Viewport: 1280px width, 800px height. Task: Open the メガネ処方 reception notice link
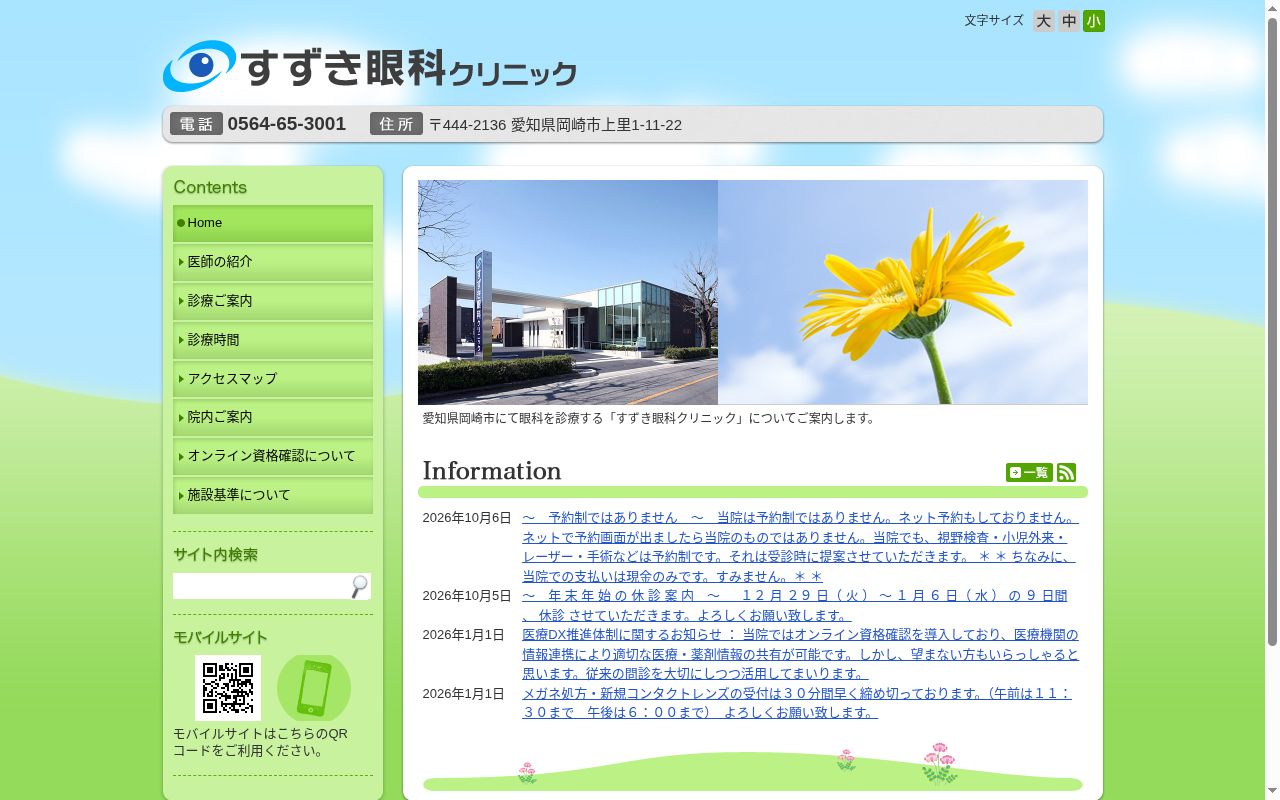(797, 703)
